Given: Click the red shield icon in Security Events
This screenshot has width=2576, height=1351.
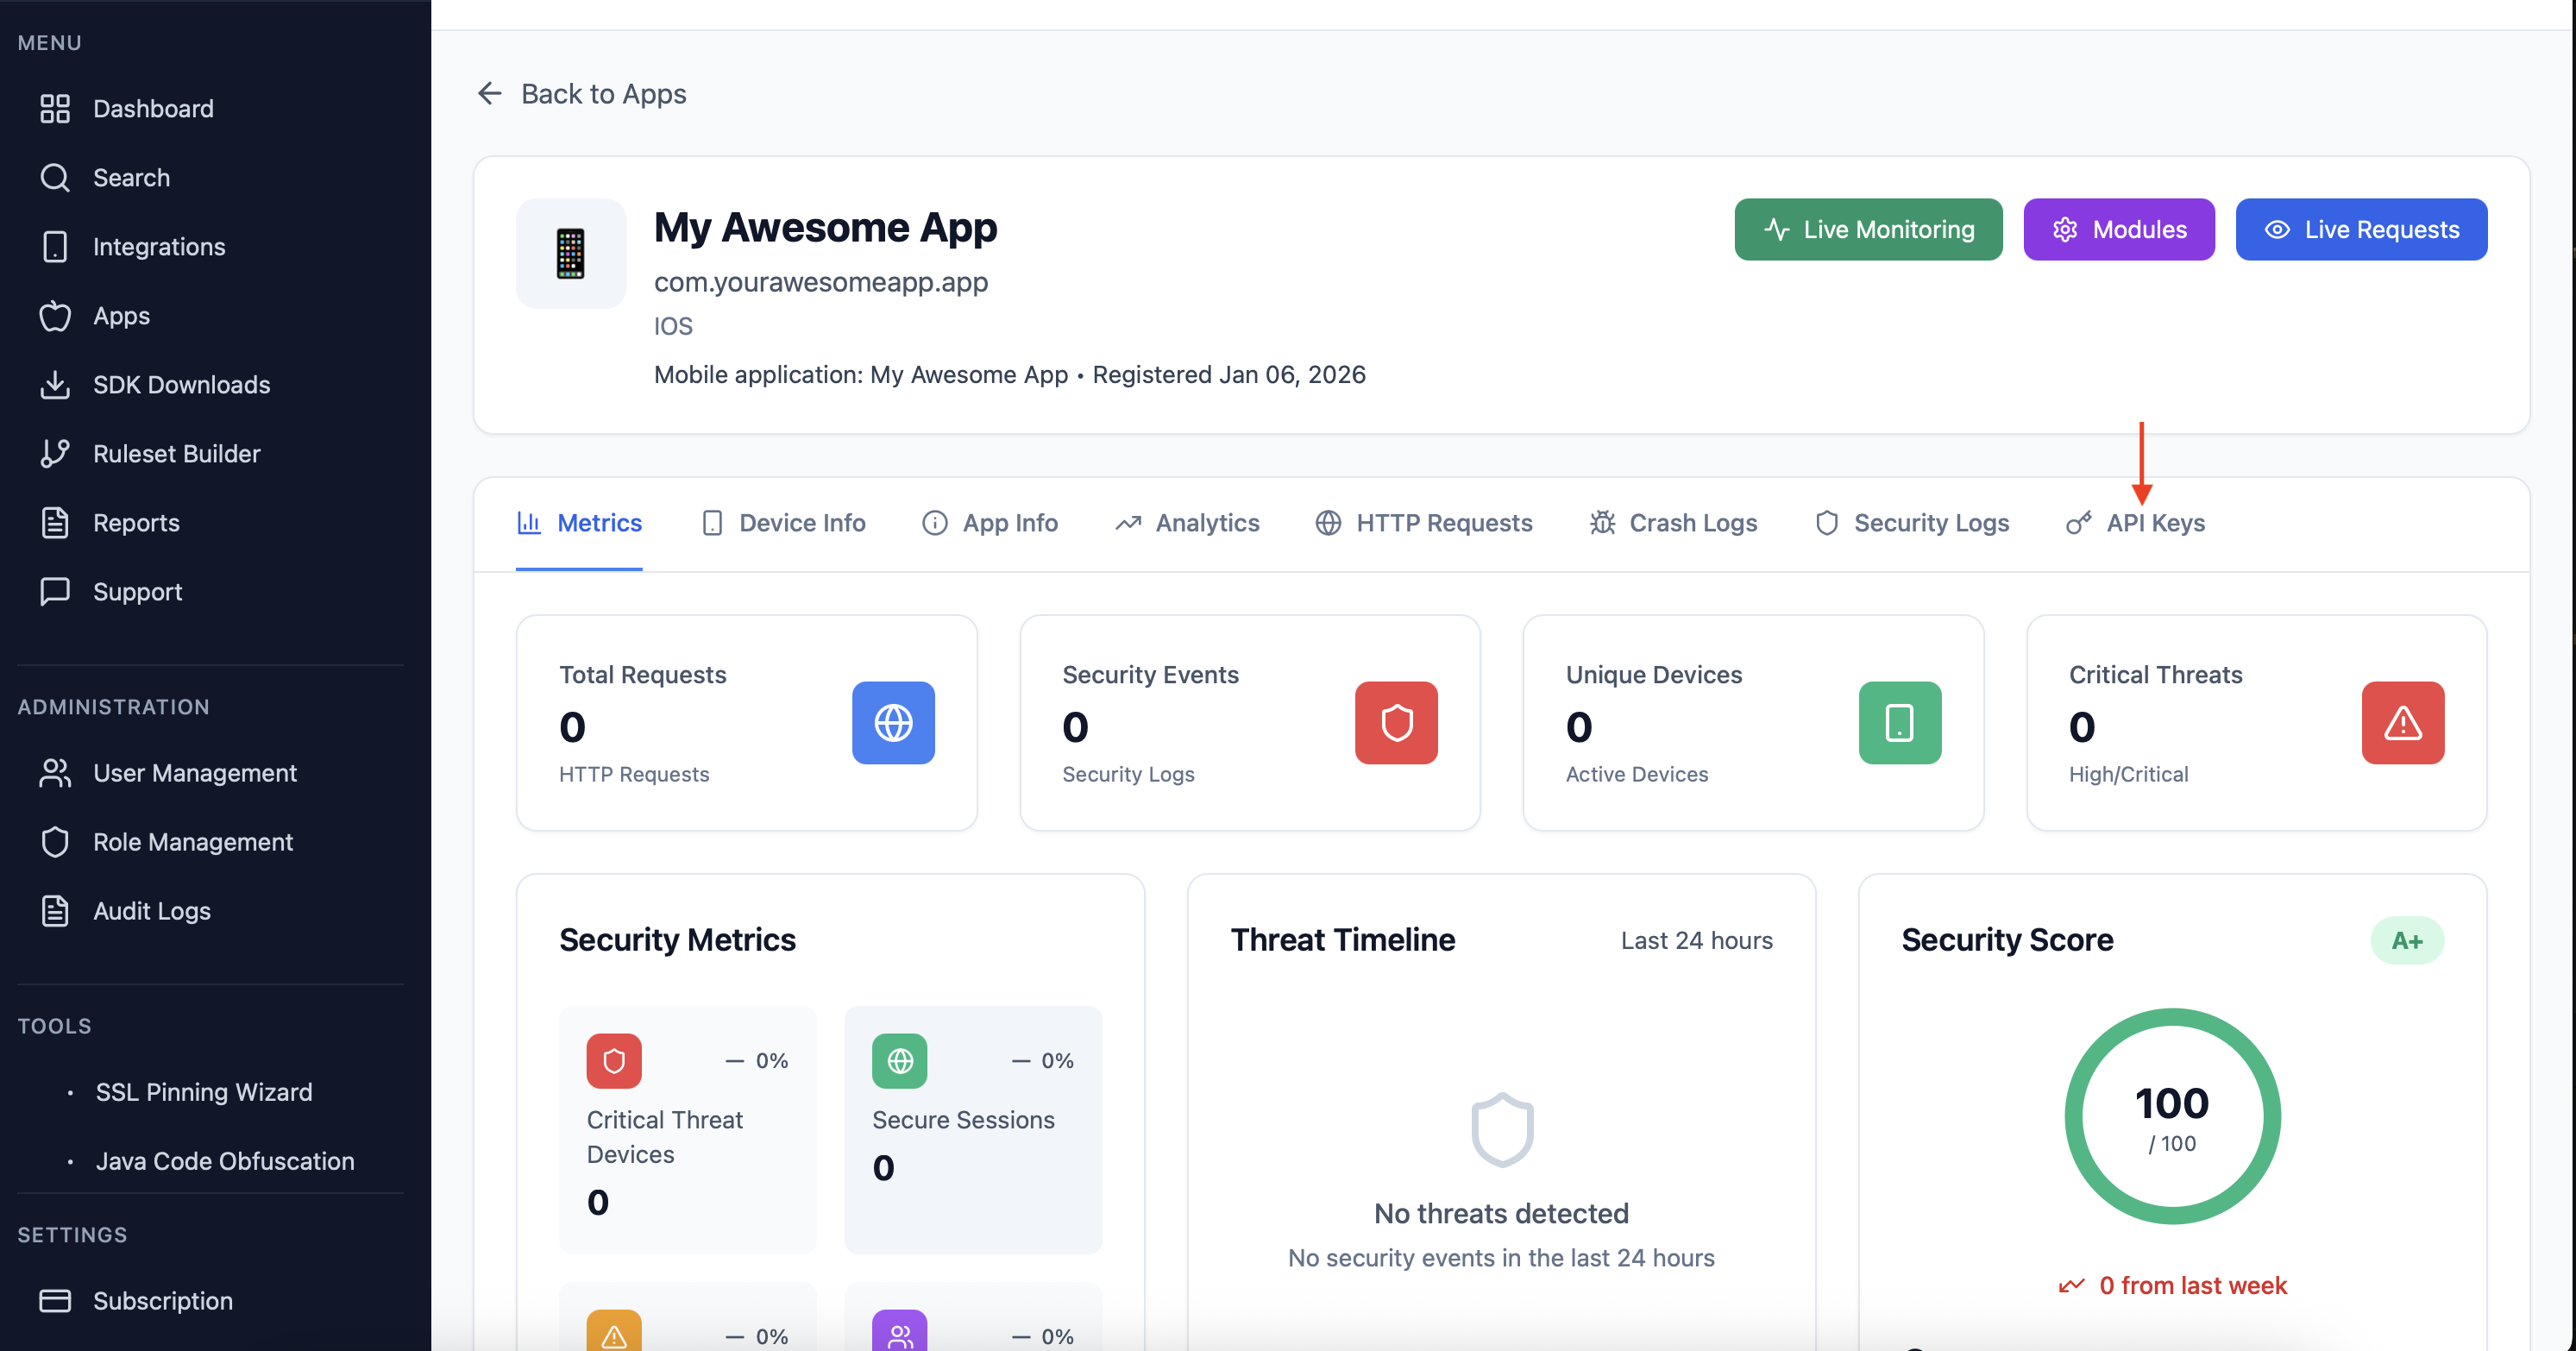Looking at the screenshot, I should pos(1396,723).
